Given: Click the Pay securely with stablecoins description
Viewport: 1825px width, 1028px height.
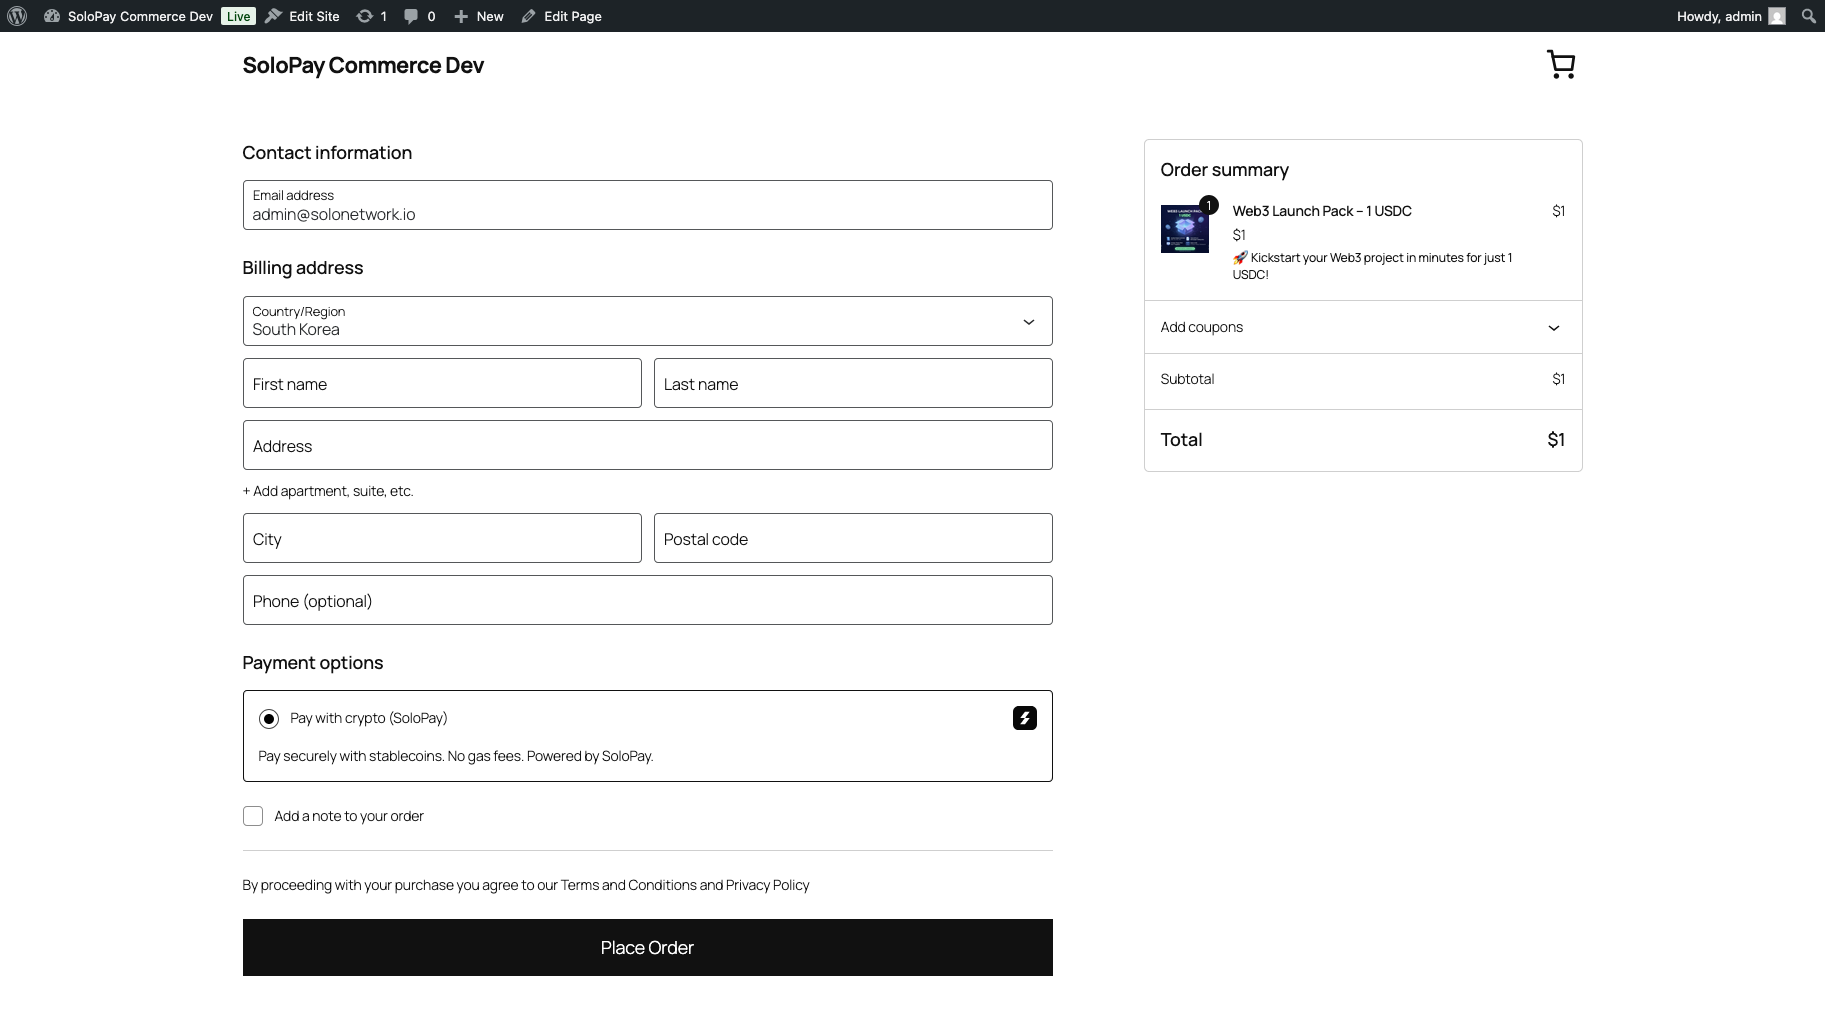Looking at the screenshot, I should pyautogui.click(x=456, y=756).
